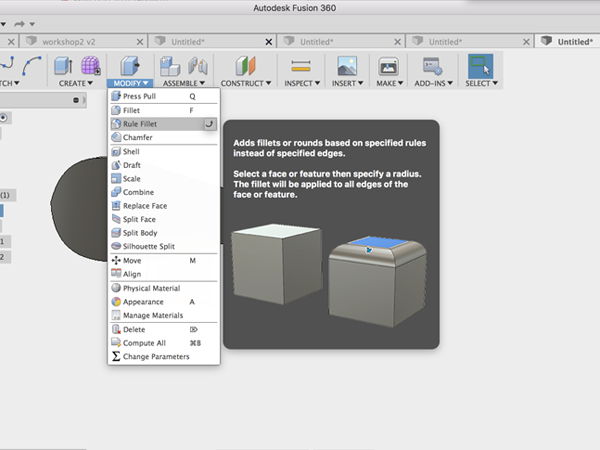Open the INSPECT dropdown
Image resolution: width=600 pixels, height=450 pixels.
tap(302, 83)
